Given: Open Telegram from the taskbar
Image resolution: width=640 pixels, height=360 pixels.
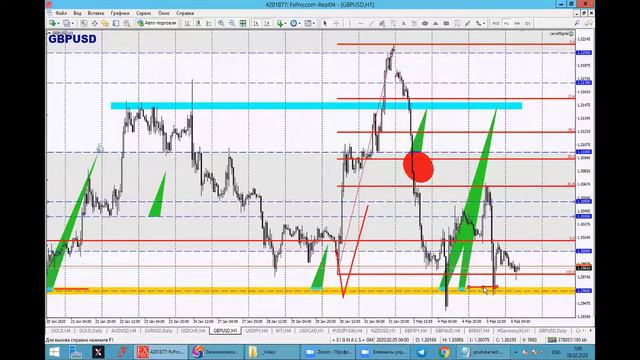Looking at the screenshot, I should coord(421,352).
